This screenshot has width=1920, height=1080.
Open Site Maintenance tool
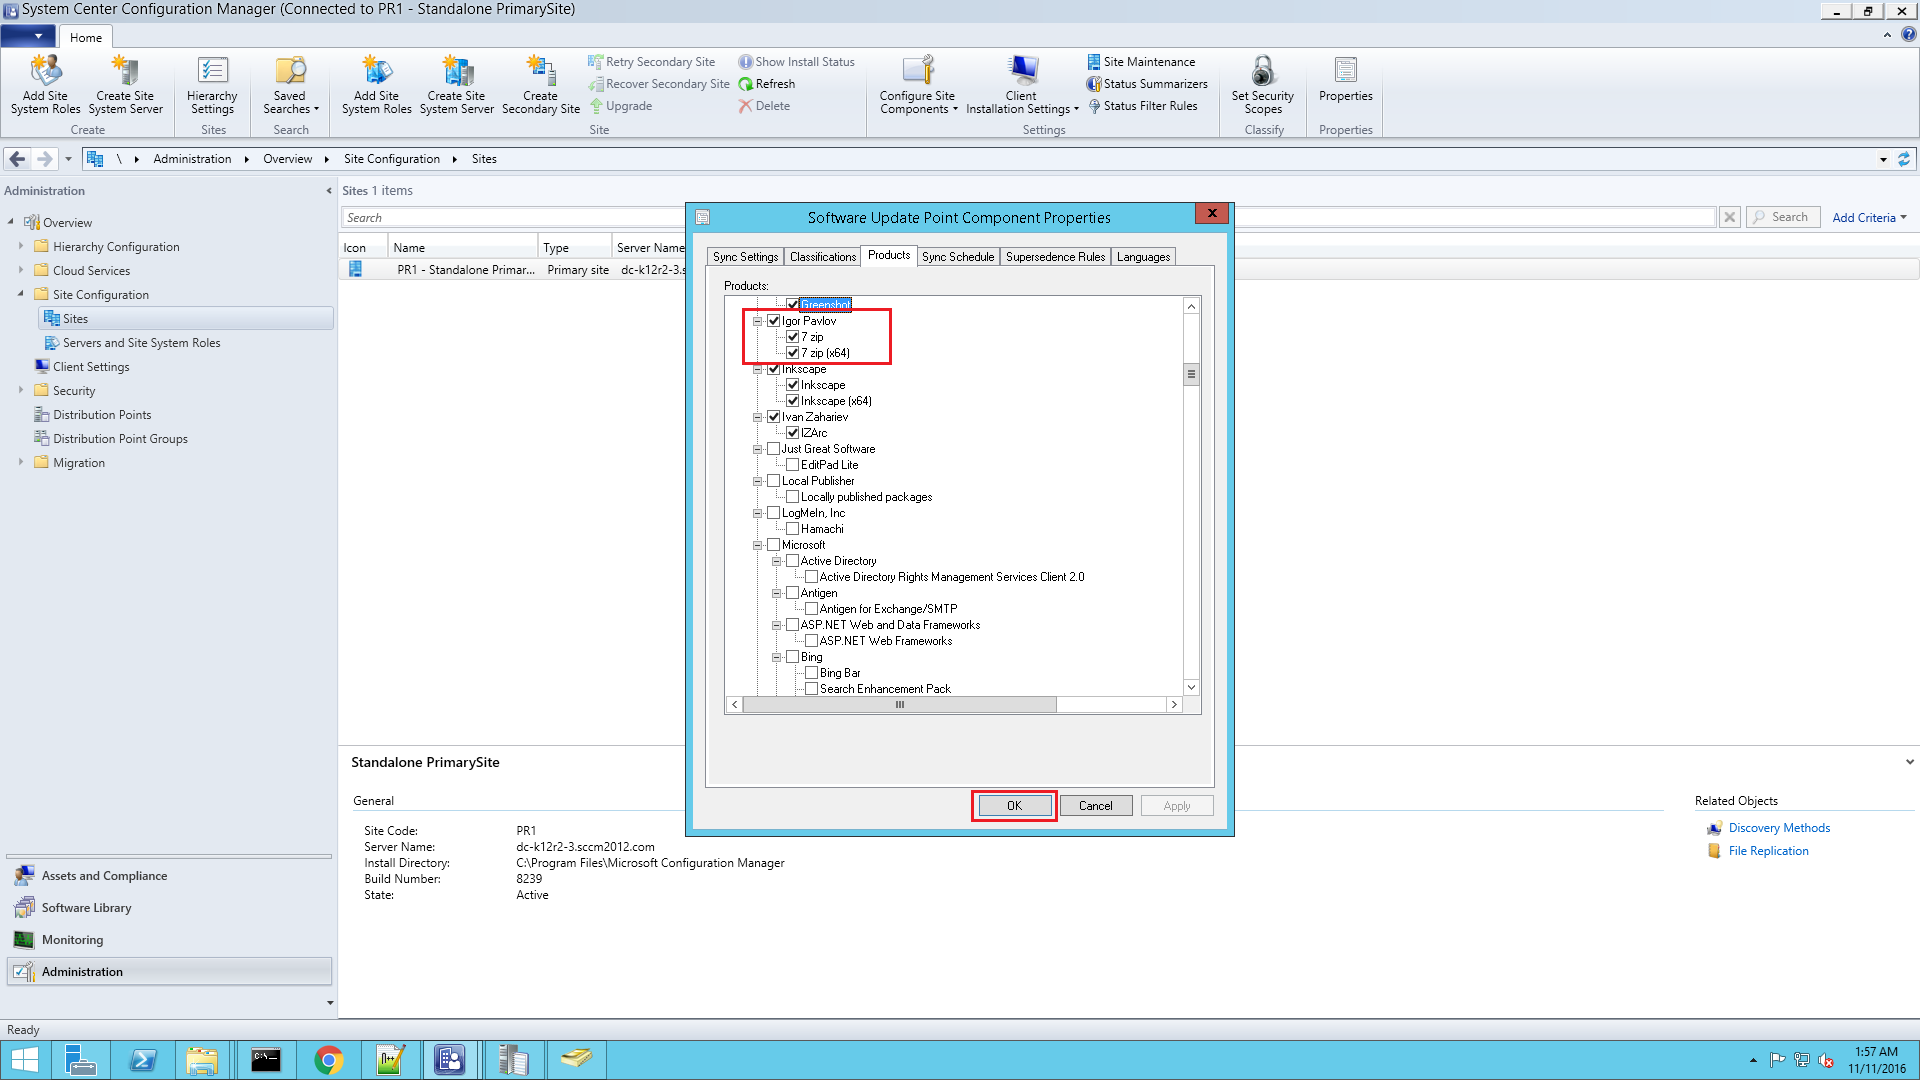1148,62
